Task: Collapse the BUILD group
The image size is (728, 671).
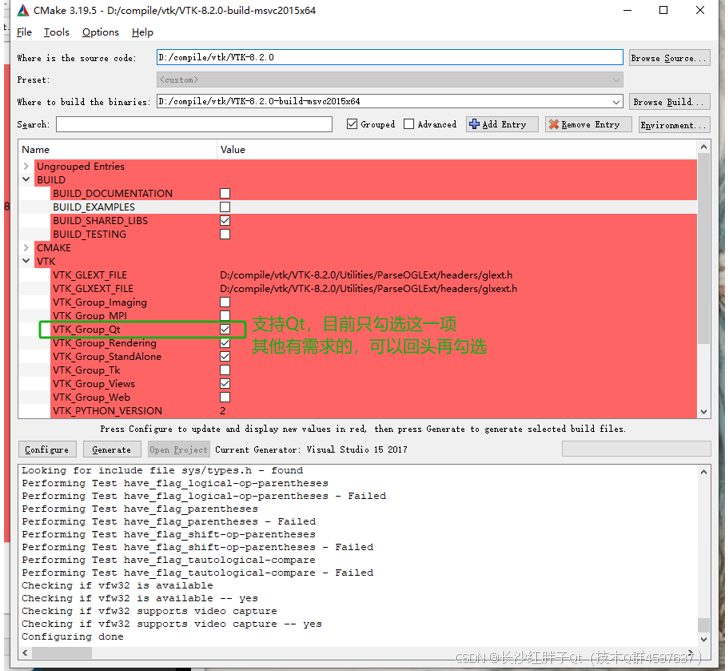Action: click(x=27, y=180)
